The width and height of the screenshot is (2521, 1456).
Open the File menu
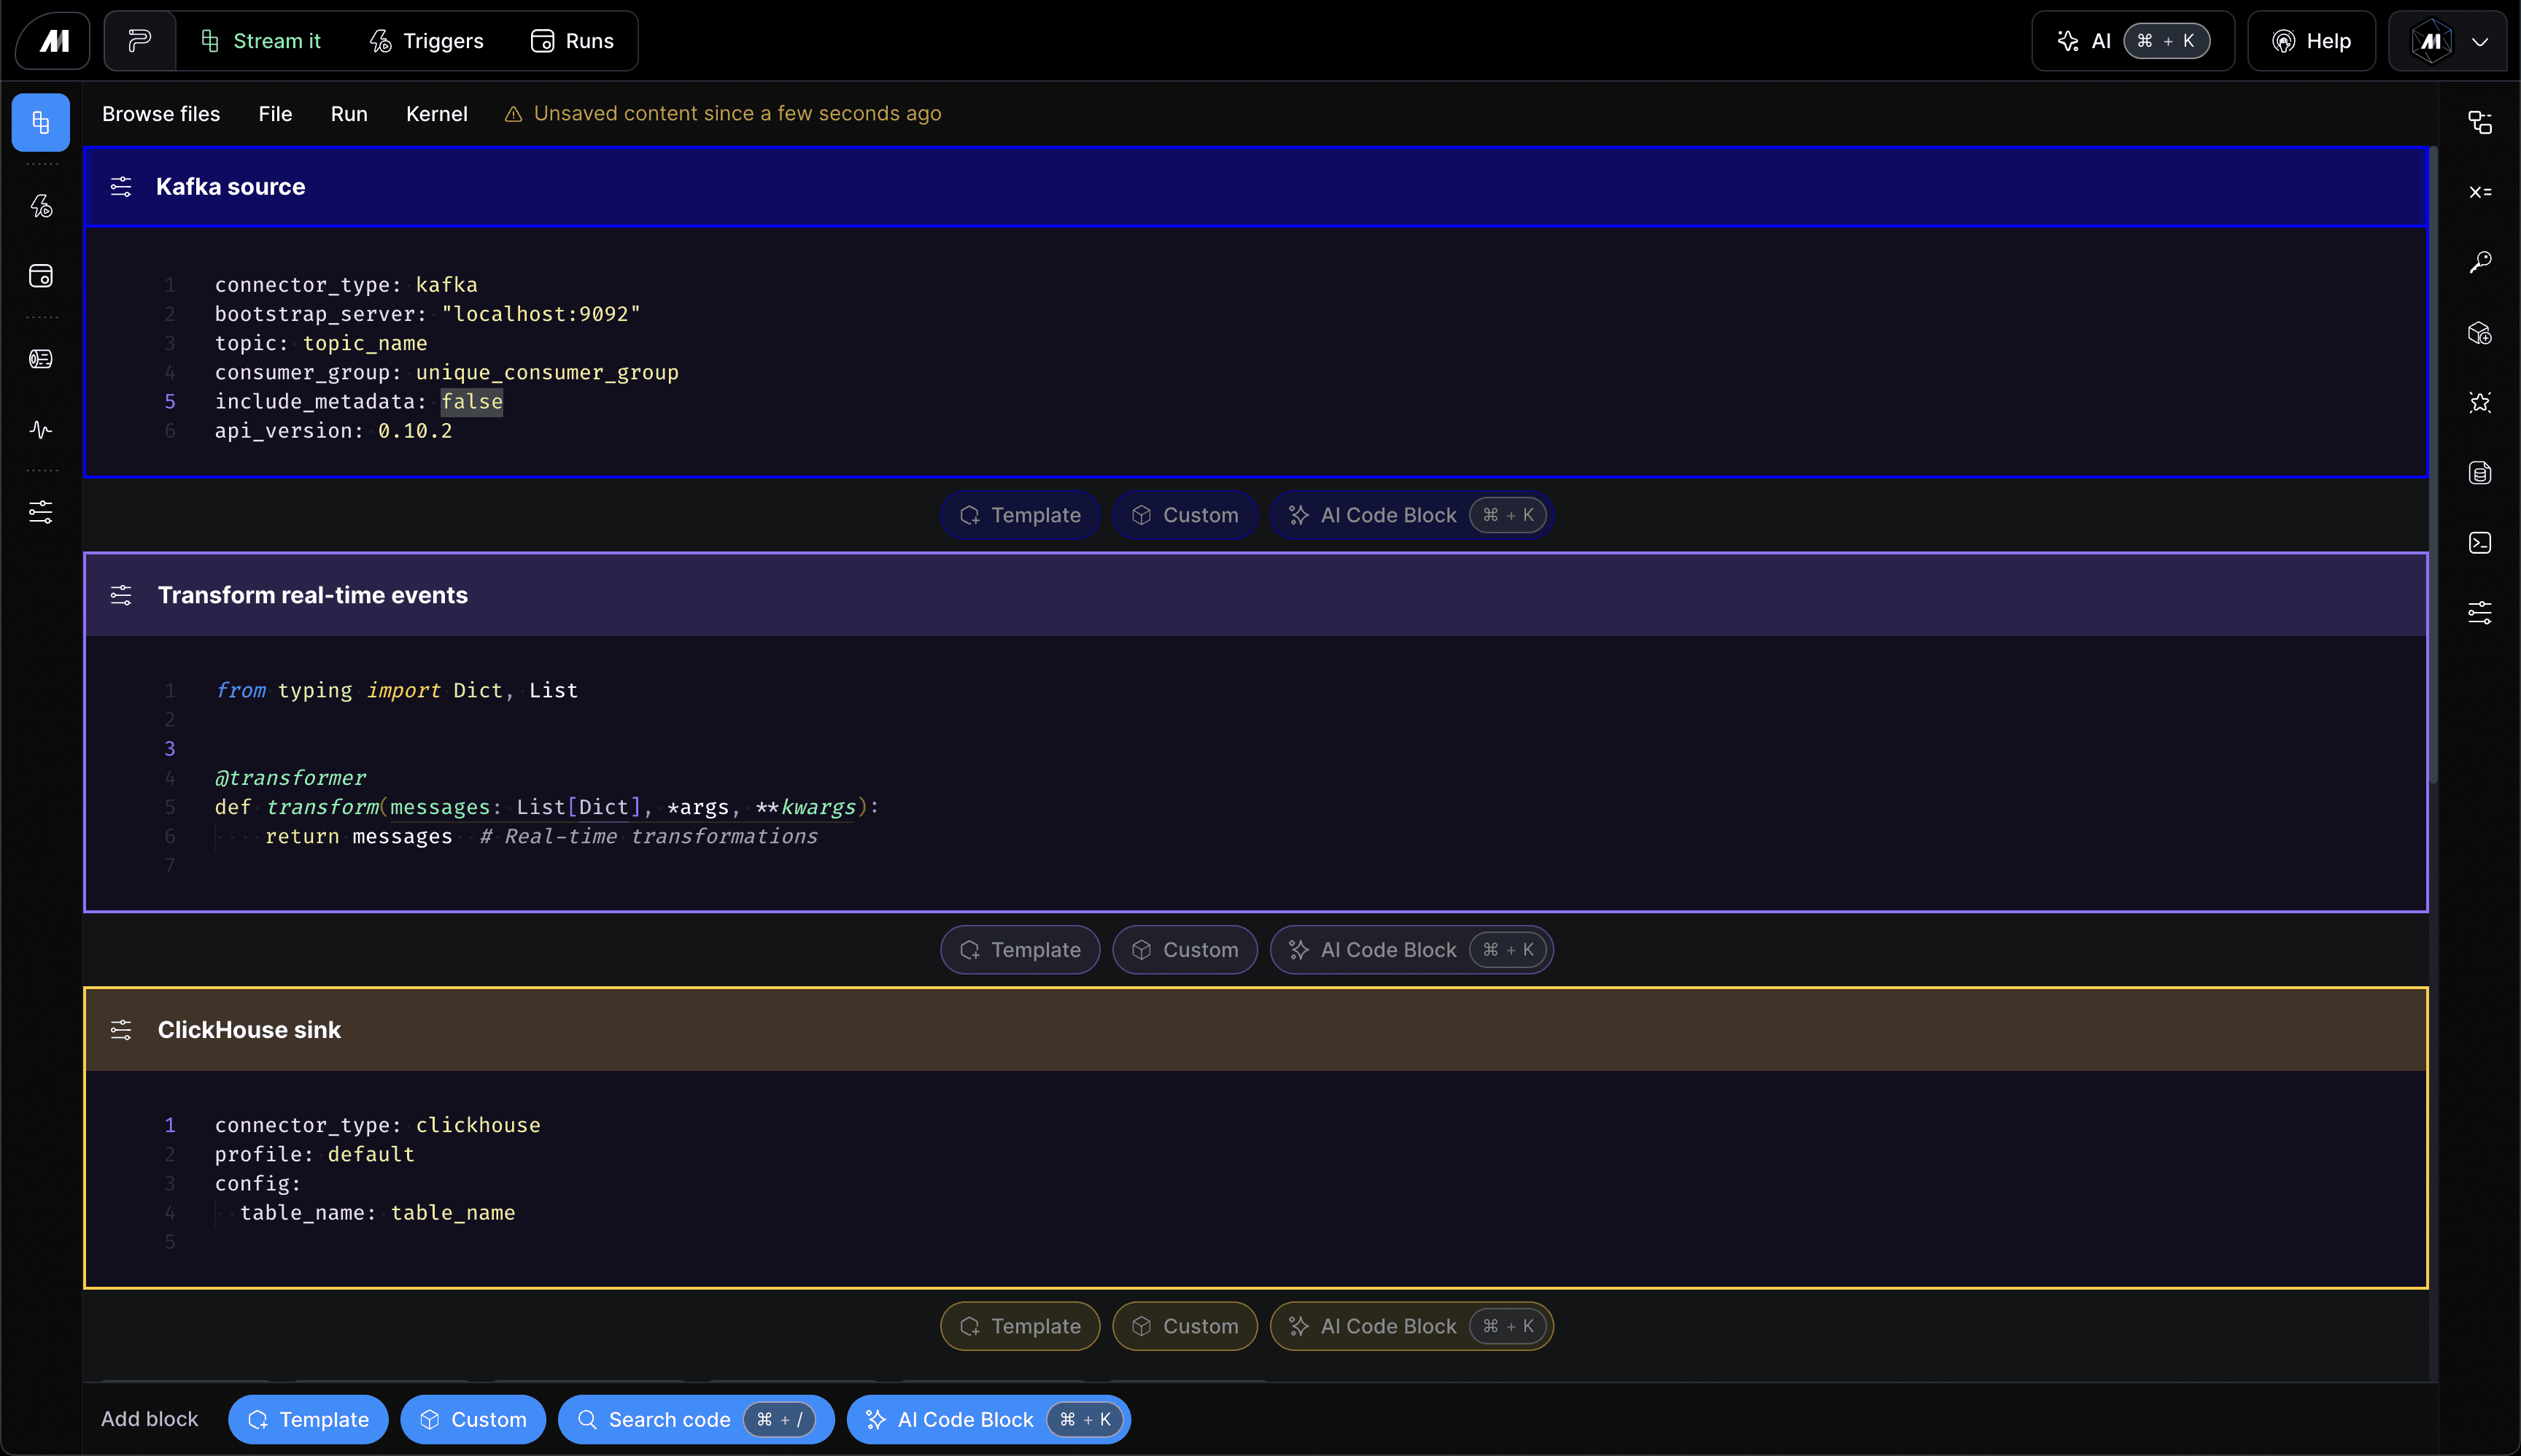click(275, 114)
